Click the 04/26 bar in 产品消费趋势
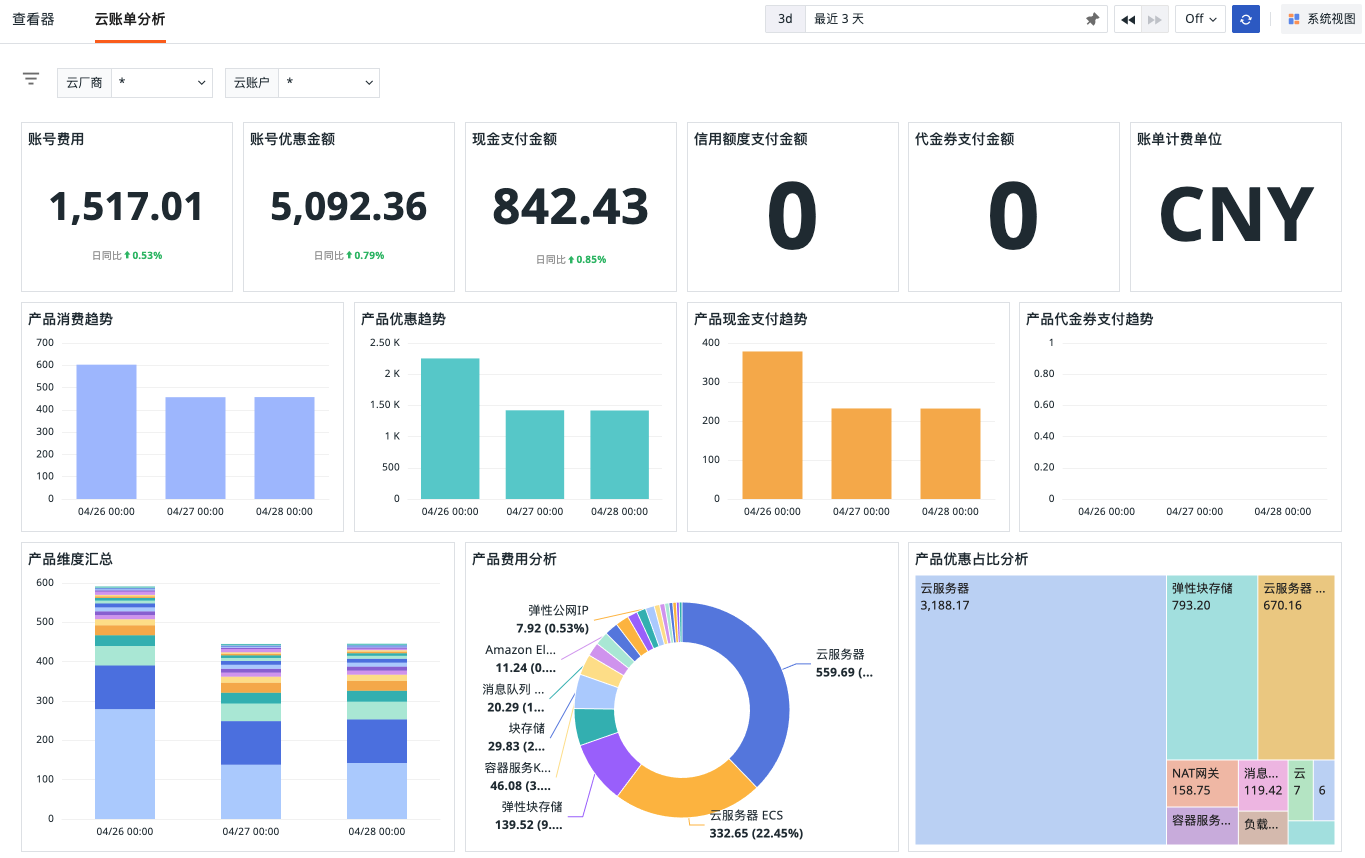 tap(106, 431)
